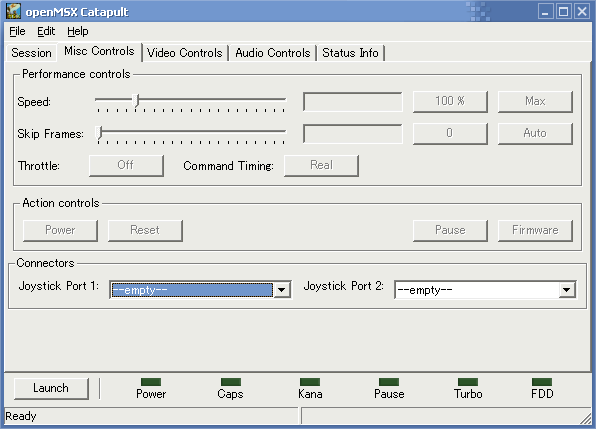596x429 pixels.
Task: Click the Skip Frames value field
Action: pos(353,134)
